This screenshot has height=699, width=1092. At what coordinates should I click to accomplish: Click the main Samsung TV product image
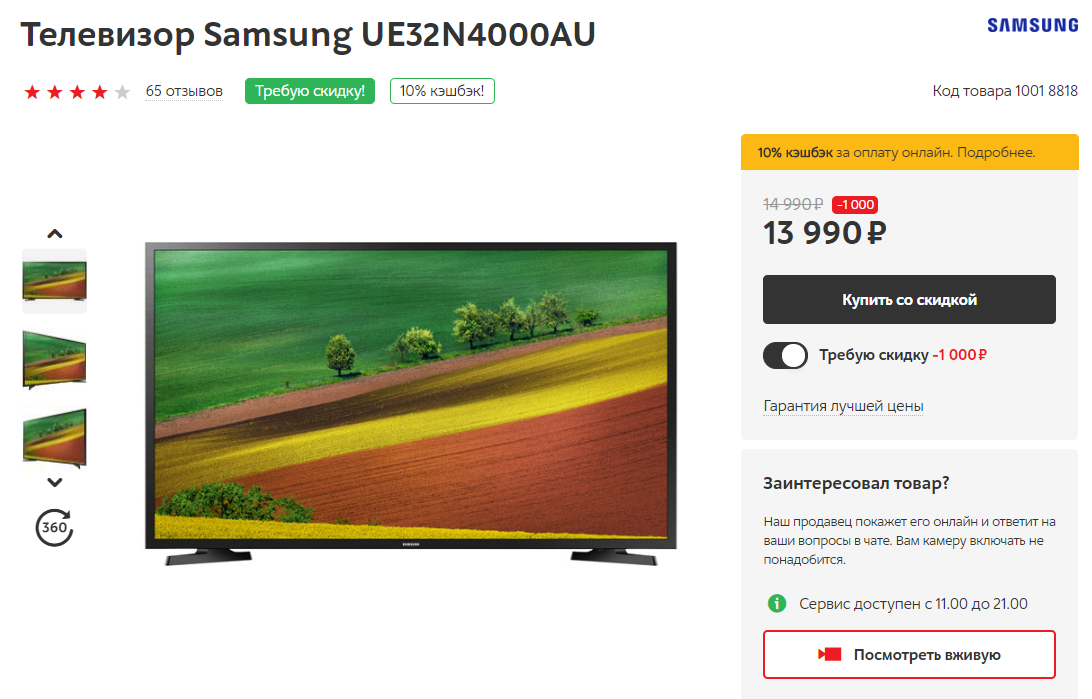[x=411, y=404]
